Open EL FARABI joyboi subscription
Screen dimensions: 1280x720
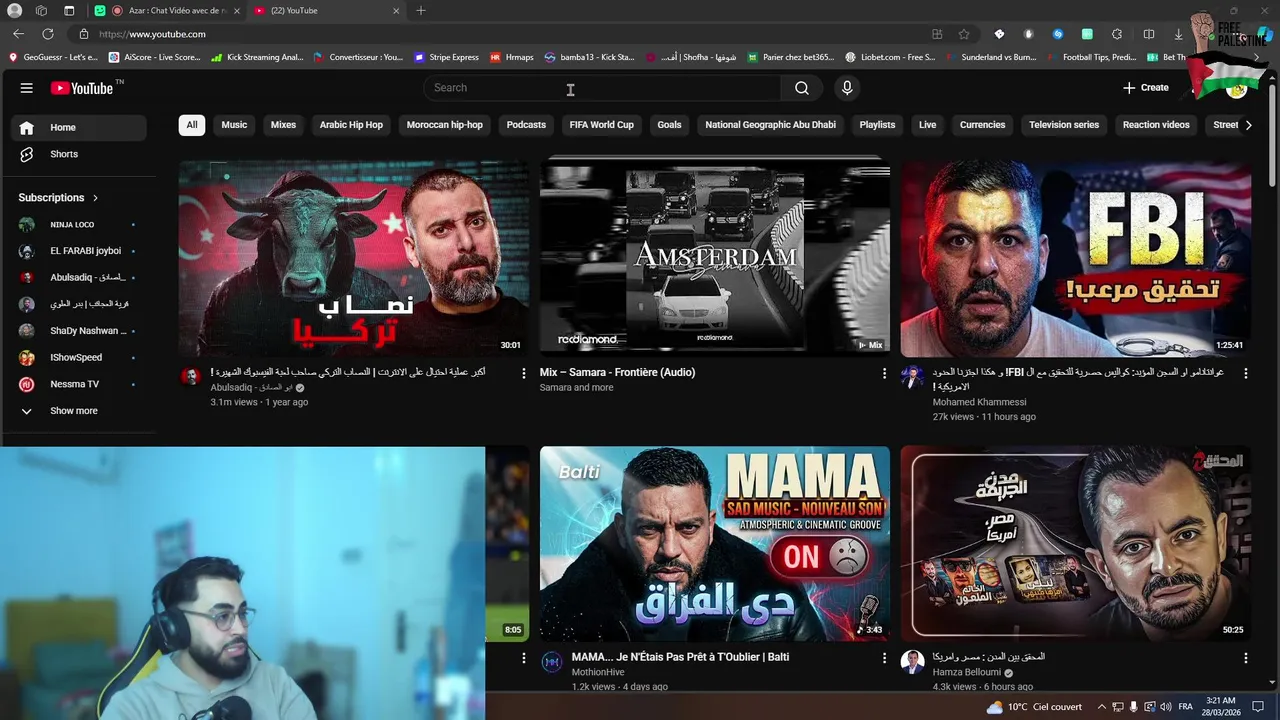(79, 251)
